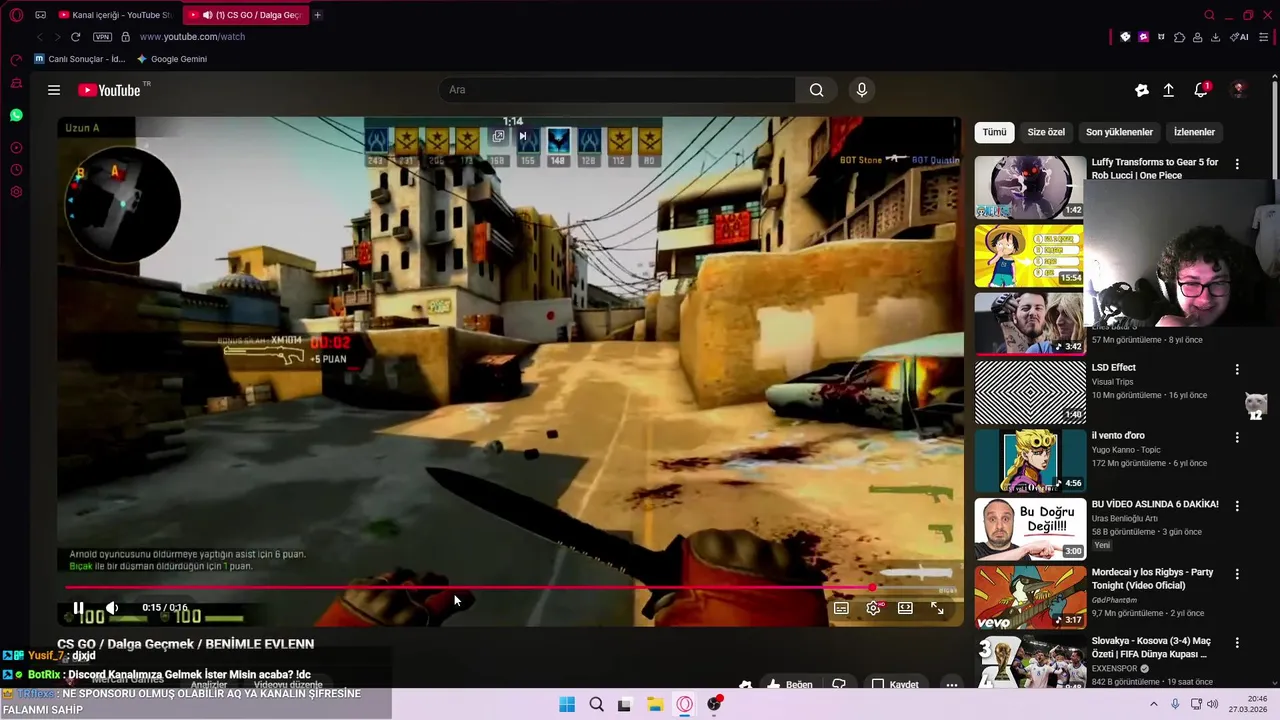The height and width of the screenshot is (720, 1280).
Task: Open the browser extensions cube icon
Action: (1179, 37)
